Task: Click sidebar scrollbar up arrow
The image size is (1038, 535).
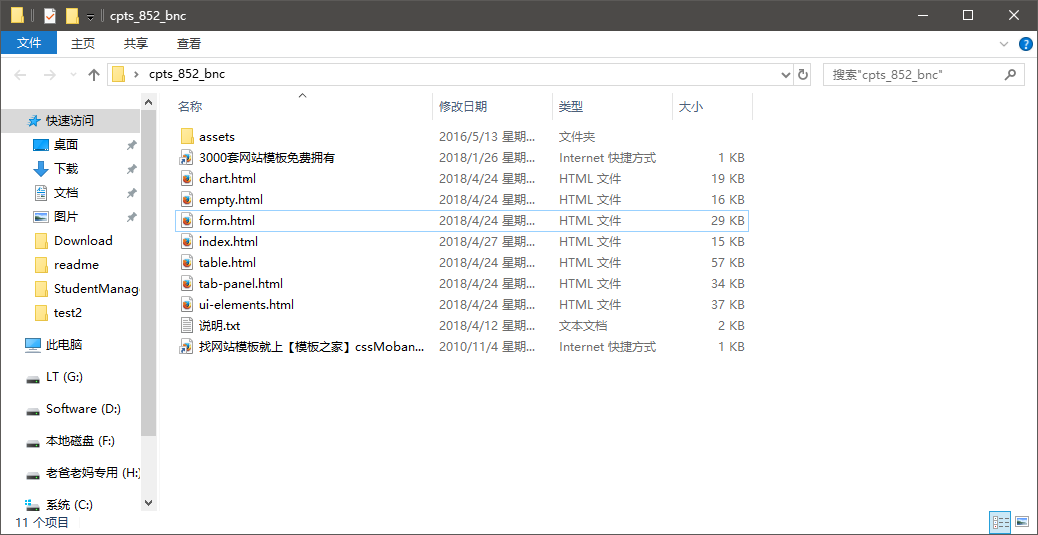Action: click(x=148, y=103)
